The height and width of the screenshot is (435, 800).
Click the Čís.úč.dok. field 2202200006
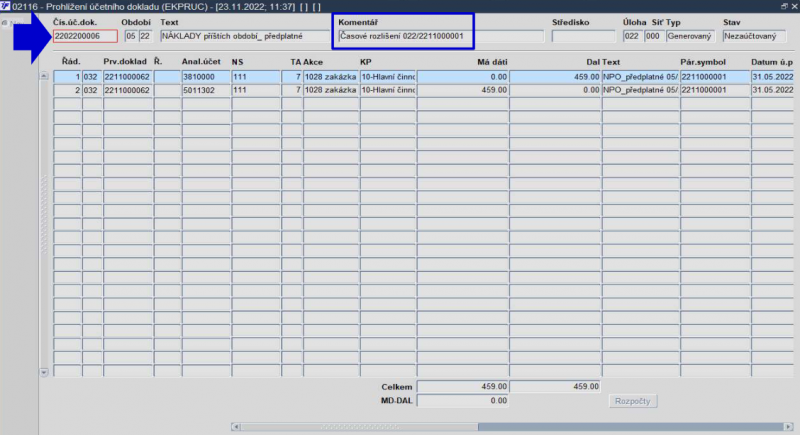tap(85, 36)
